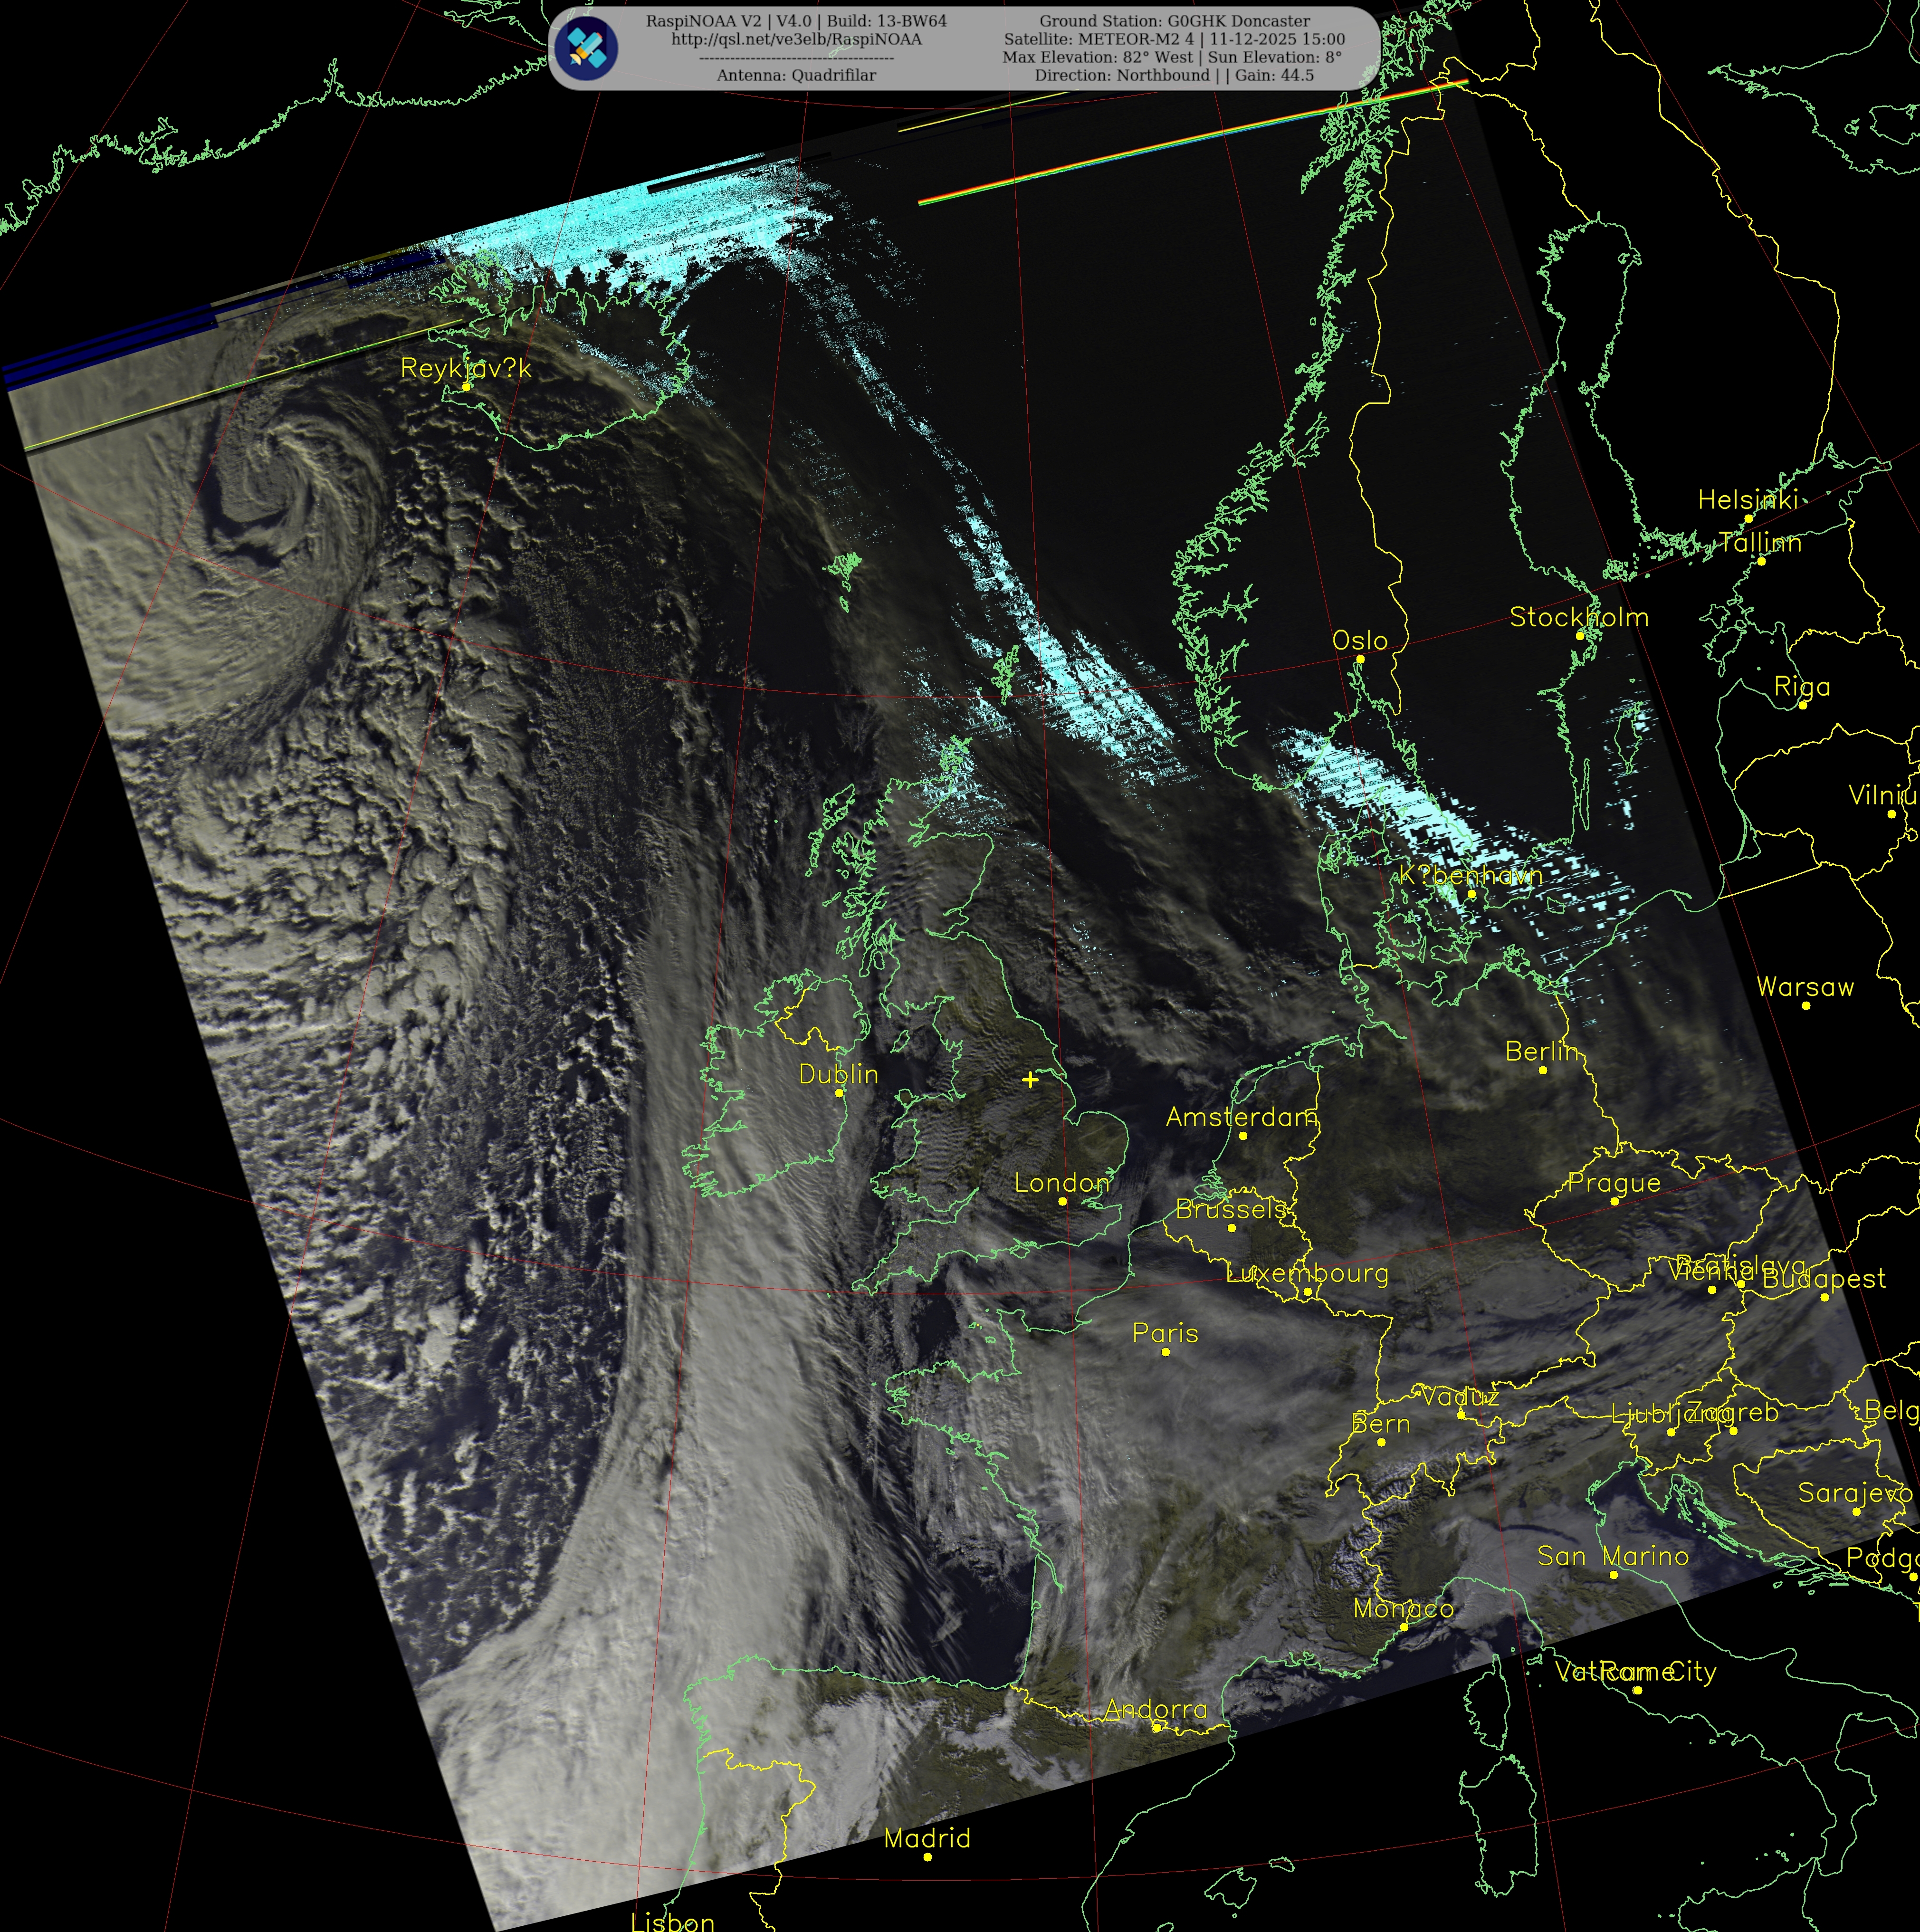Click the Satellite METEOR-M2 4 info line
Image resolution: width=1920 pixels, height=1932 pixels.
pos(1174,39)
